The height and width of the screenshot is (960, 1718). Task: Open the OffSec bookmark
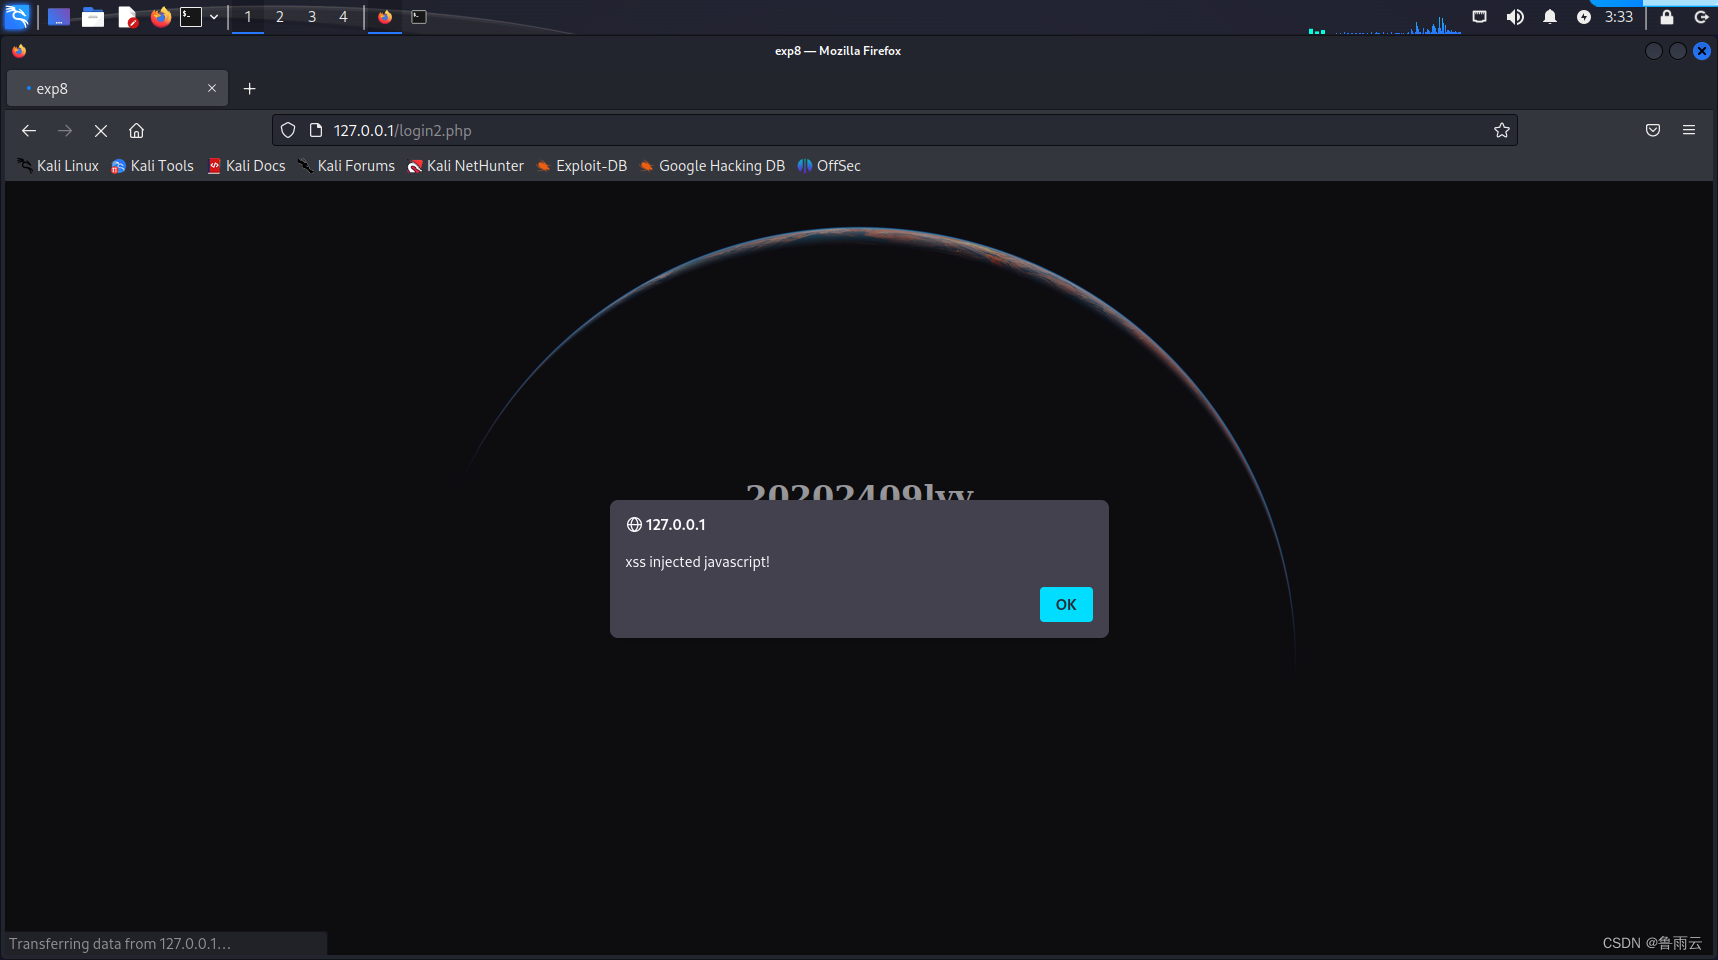[x=829, y=166]
